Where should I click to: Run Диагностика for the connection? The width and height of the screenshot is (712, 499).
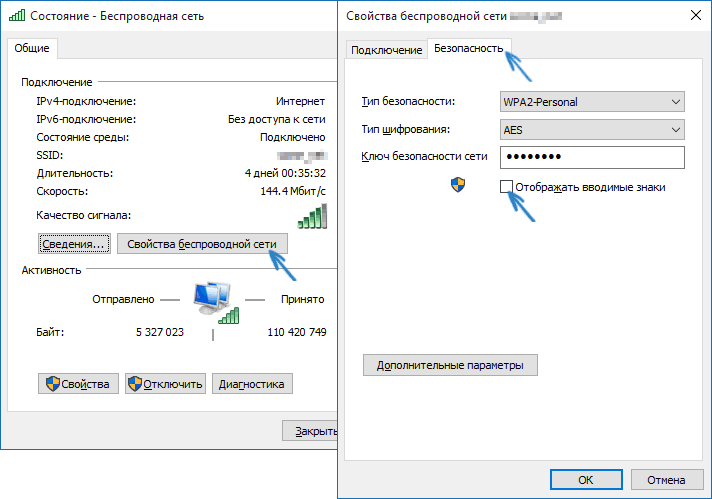[x=252, y=384]
